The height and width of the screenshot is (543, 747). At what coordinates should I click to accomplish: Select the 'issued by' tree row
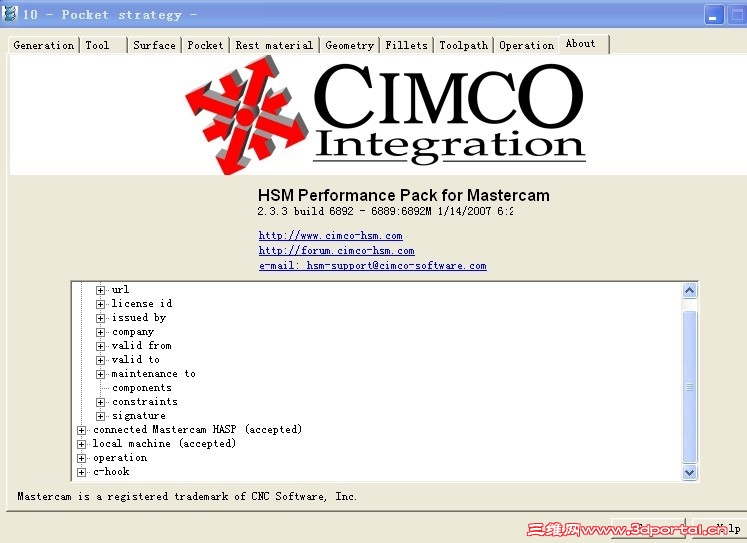(139, 318)
